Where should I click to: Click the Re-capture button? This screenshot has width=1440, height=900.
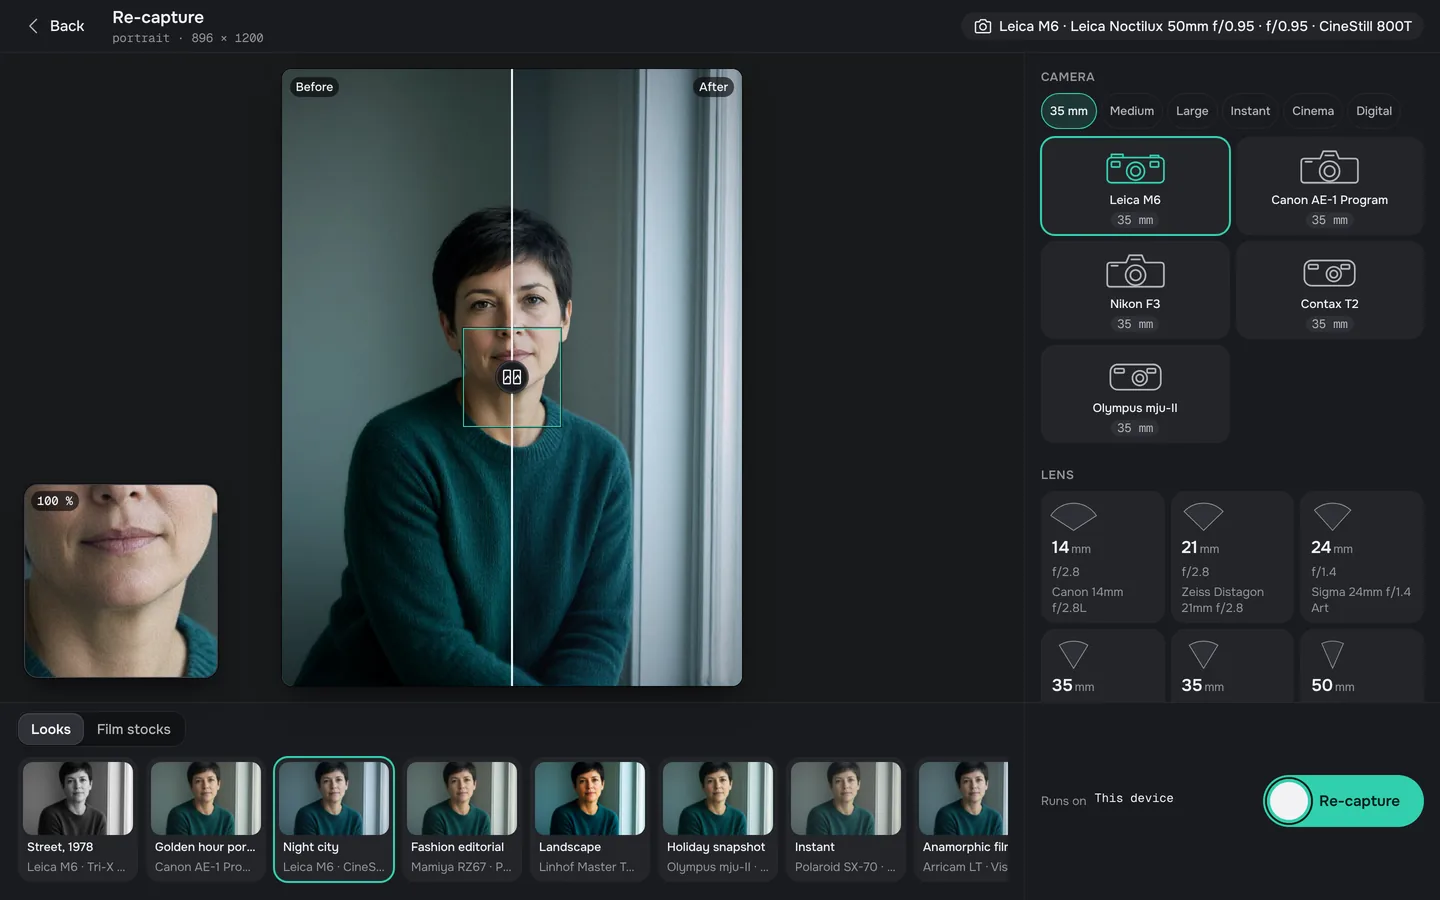(x=1343, y=801)
